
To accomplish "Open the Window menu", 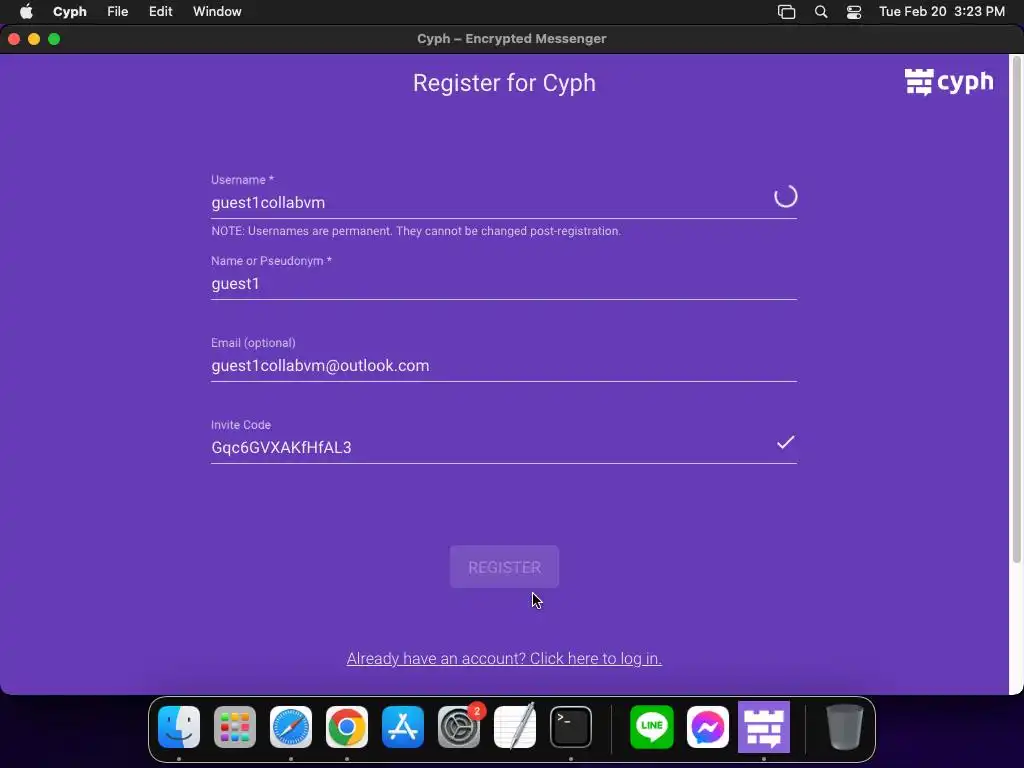I will 217,12.
